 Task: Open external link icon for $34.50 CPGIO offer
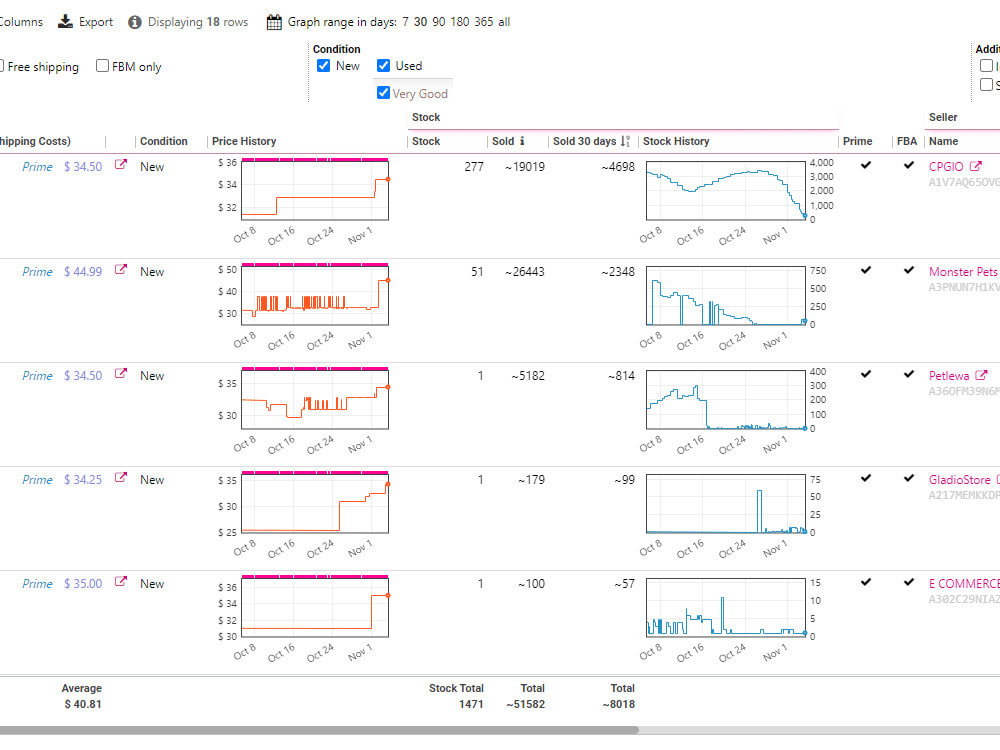(121, 165)
